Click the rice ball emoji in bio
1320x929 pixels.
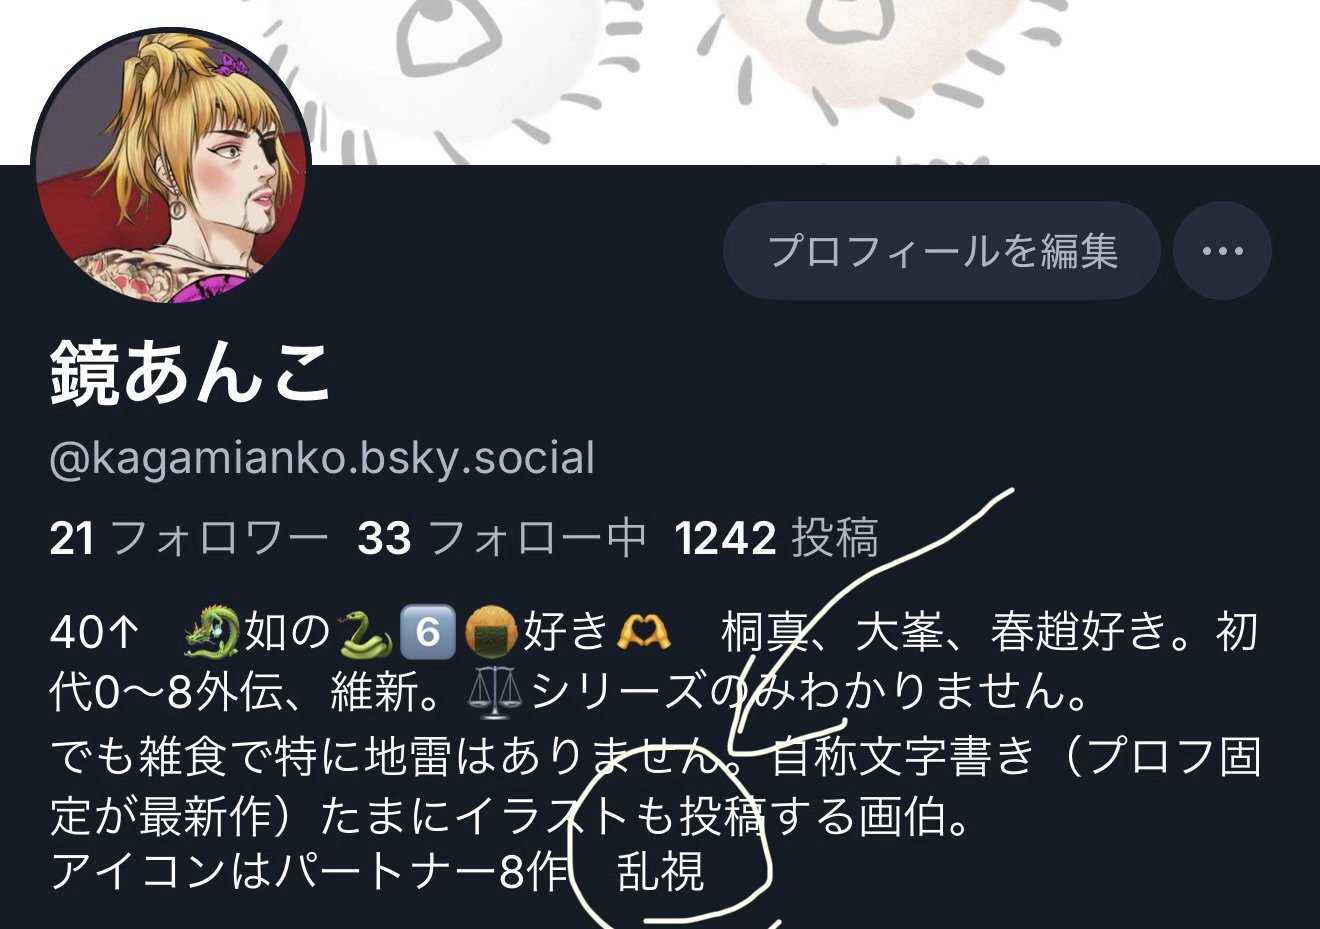click(x=491, y=632)
